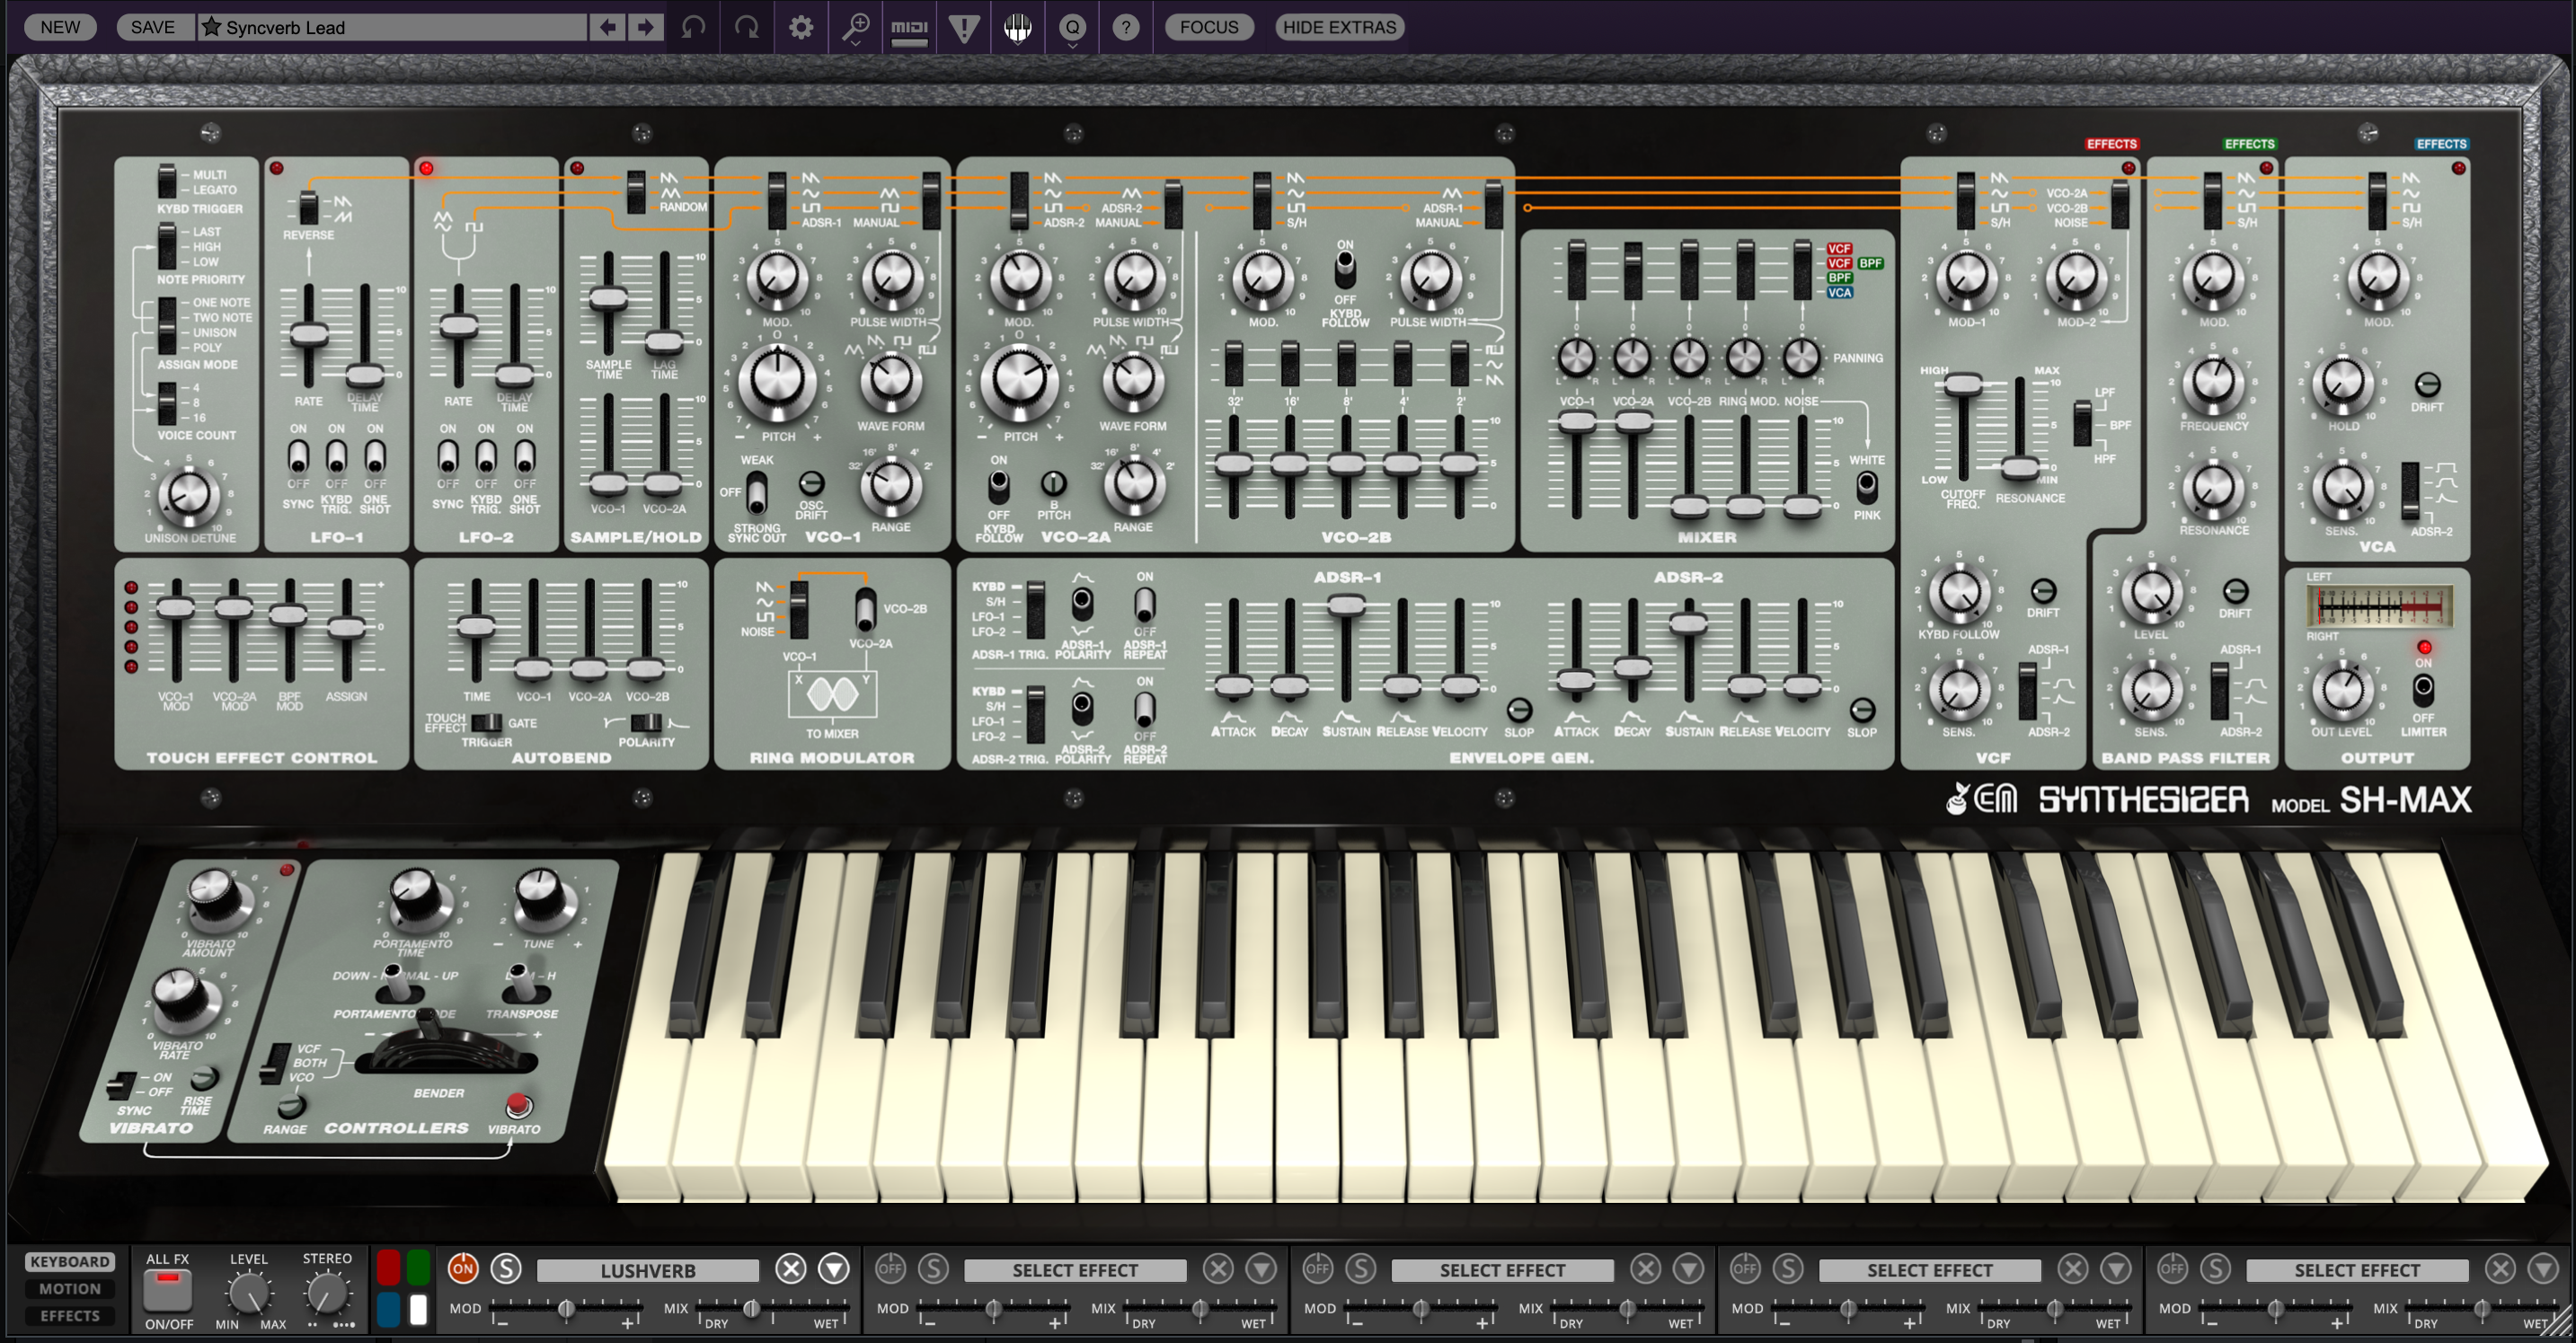Screen dimensions: 2576x1343
Task: Remove the LUSHVERB effect with X icon
Action: coord(790,1269)
